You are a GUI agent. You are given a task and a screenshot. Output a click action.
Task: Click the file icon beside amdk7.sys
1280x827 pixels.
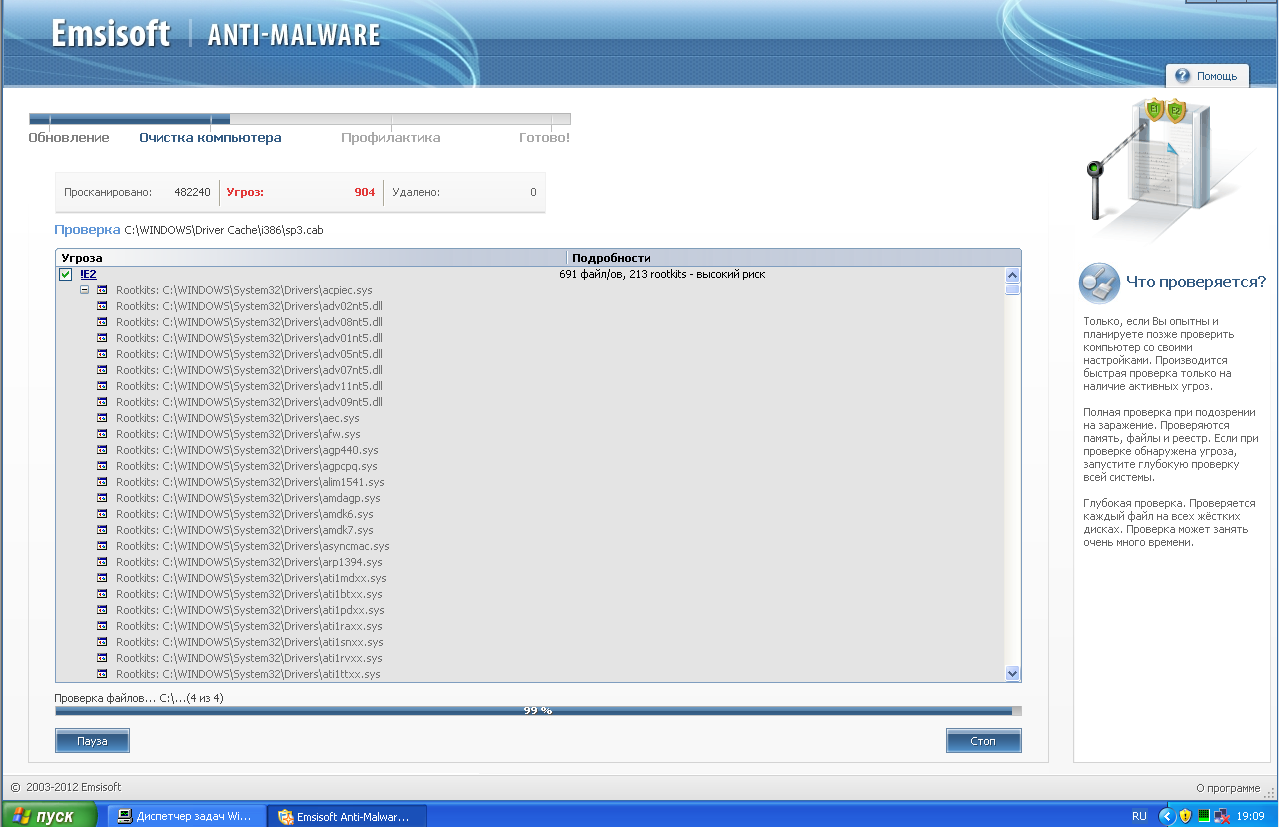(x=102, y=530)
